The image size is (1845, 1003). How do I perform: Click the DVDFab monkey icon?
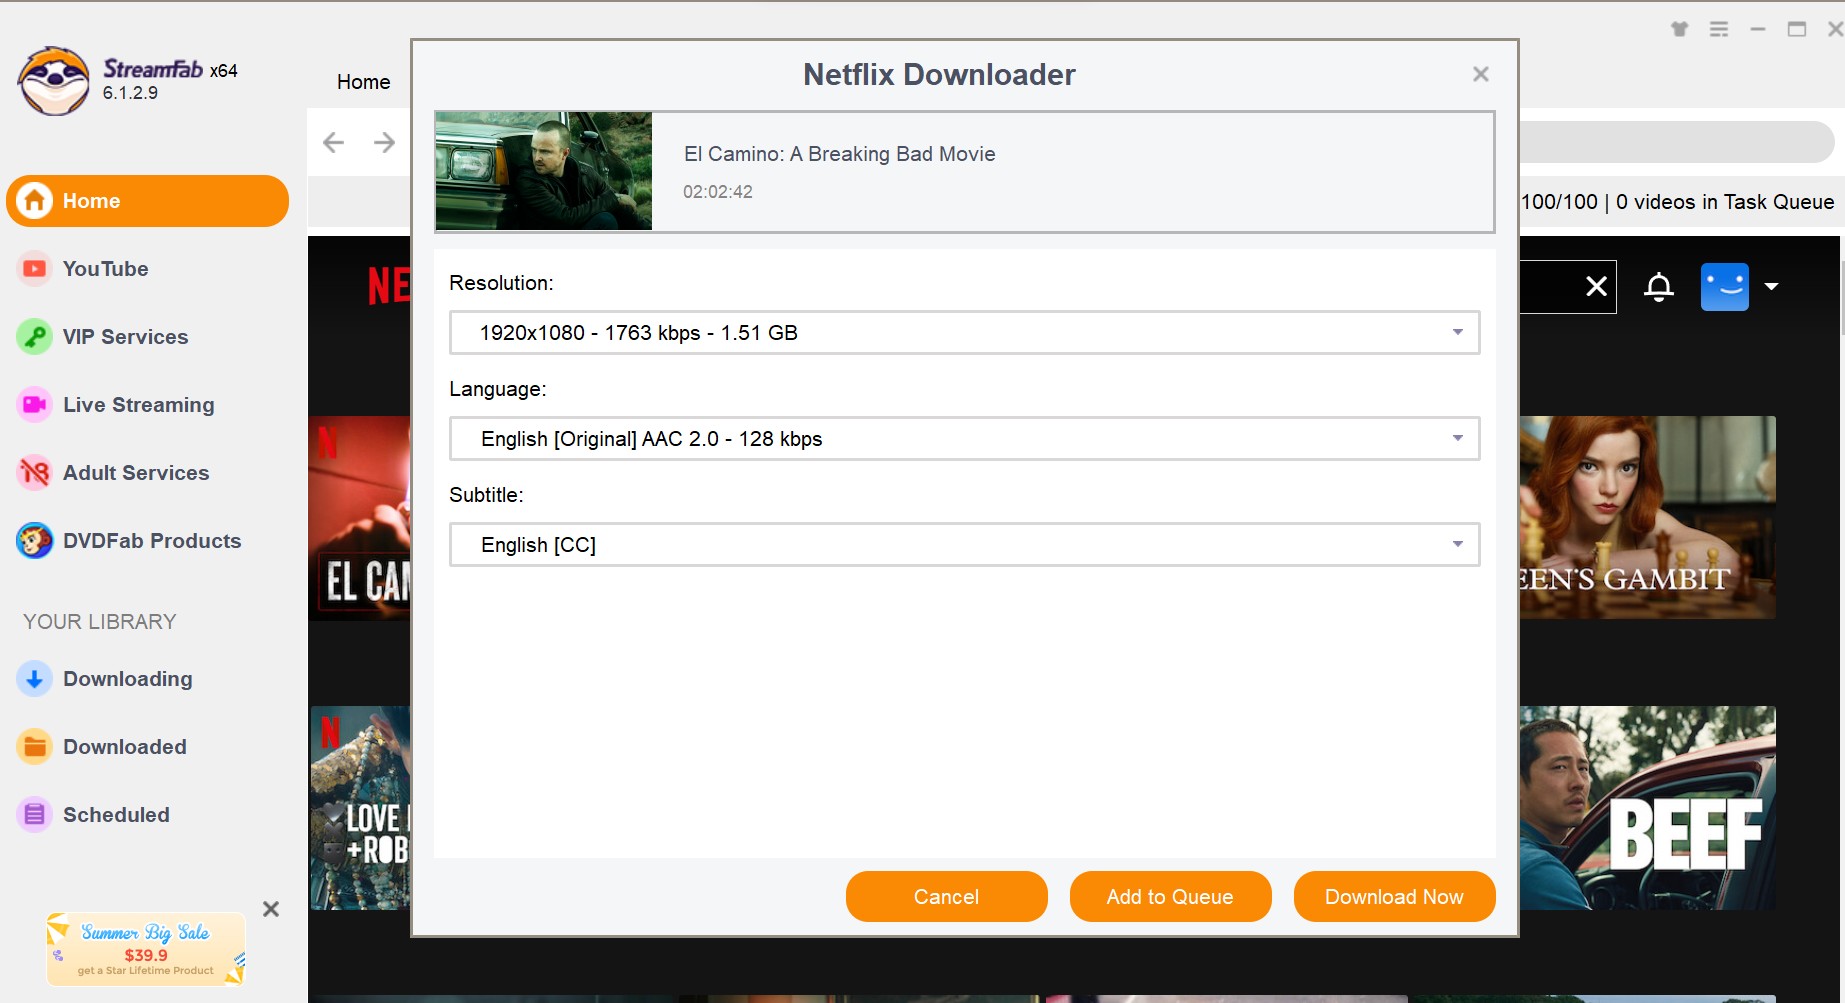point(34,541)
